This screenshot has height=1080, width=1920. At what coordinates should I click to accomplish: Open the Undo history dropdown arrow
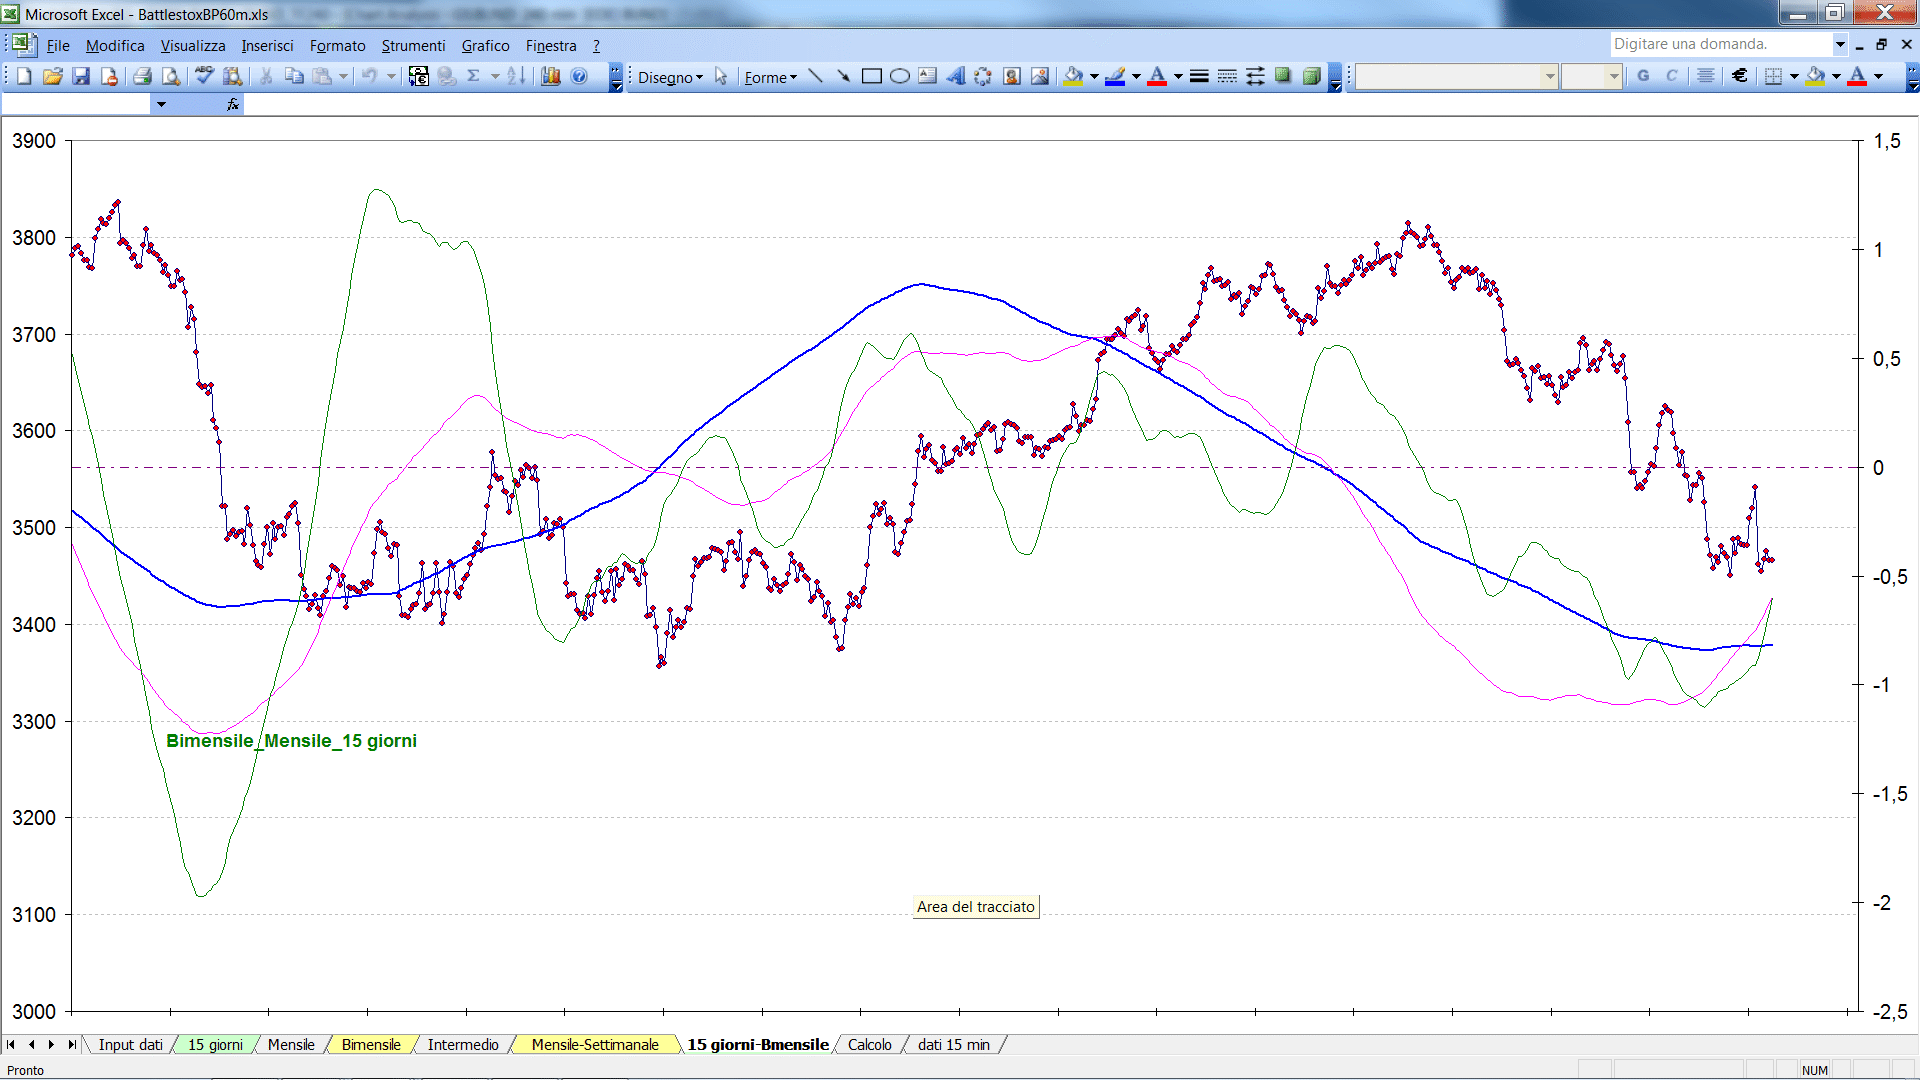click(391, 76)
